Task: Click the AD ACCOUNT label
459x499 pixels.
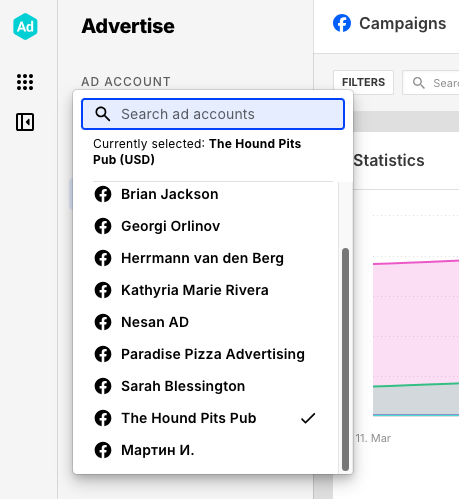Action: coord(126,82)
